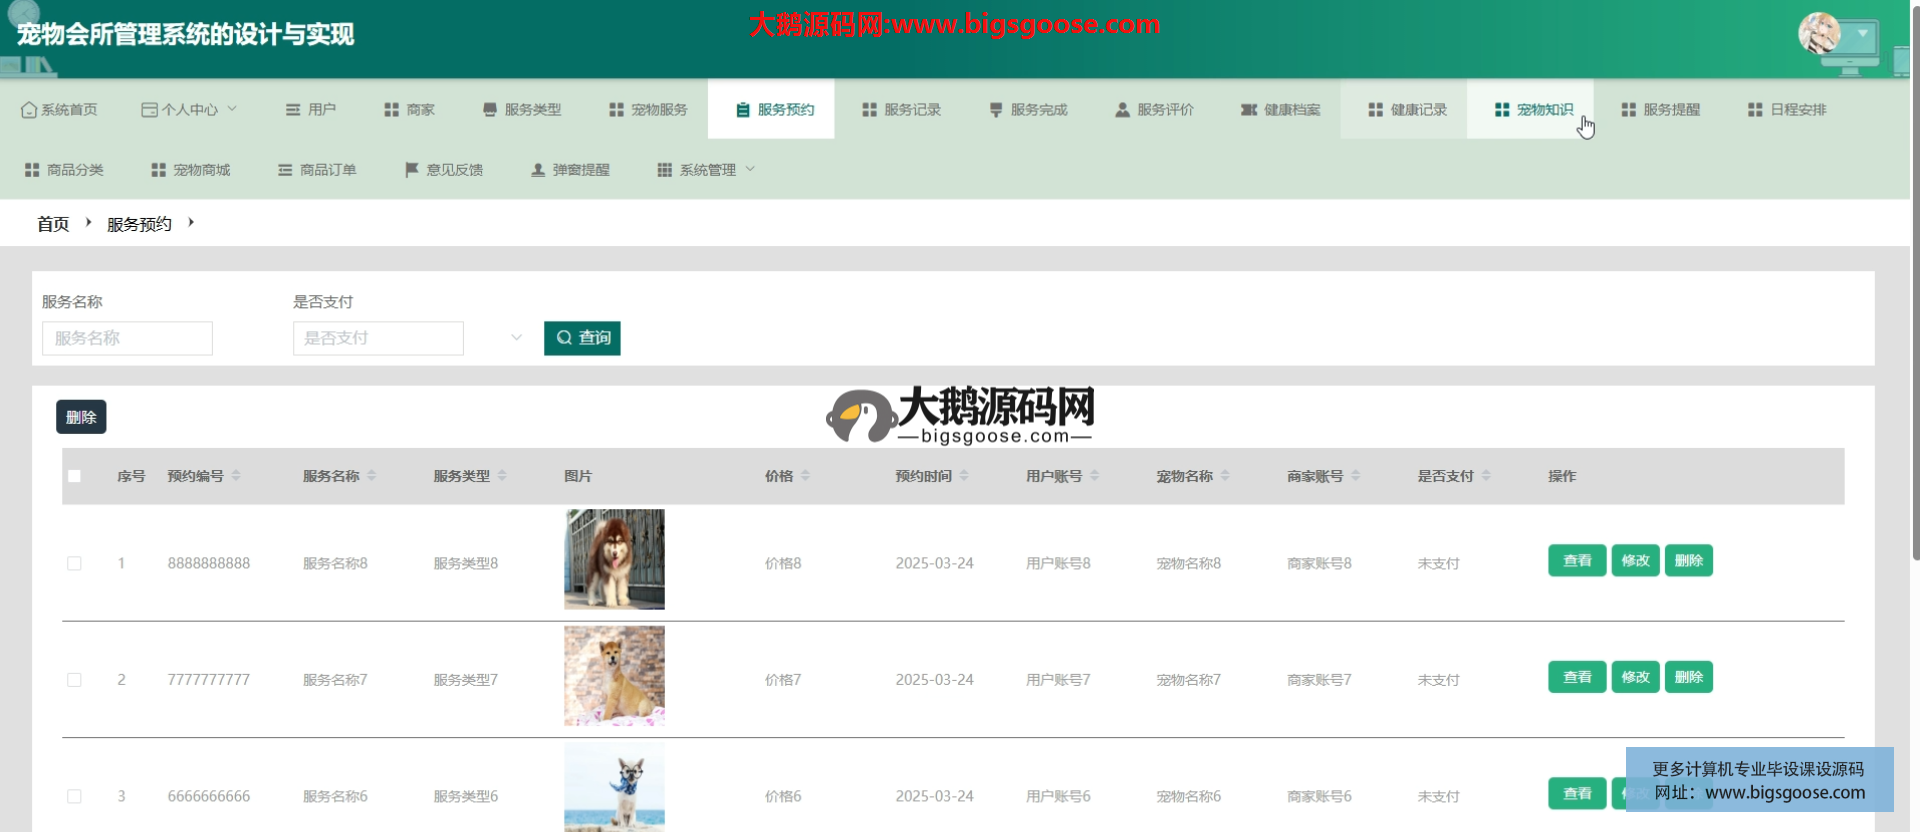
Task: Click the 健康档案 camera icon
Action: [x=1248, y=110]
